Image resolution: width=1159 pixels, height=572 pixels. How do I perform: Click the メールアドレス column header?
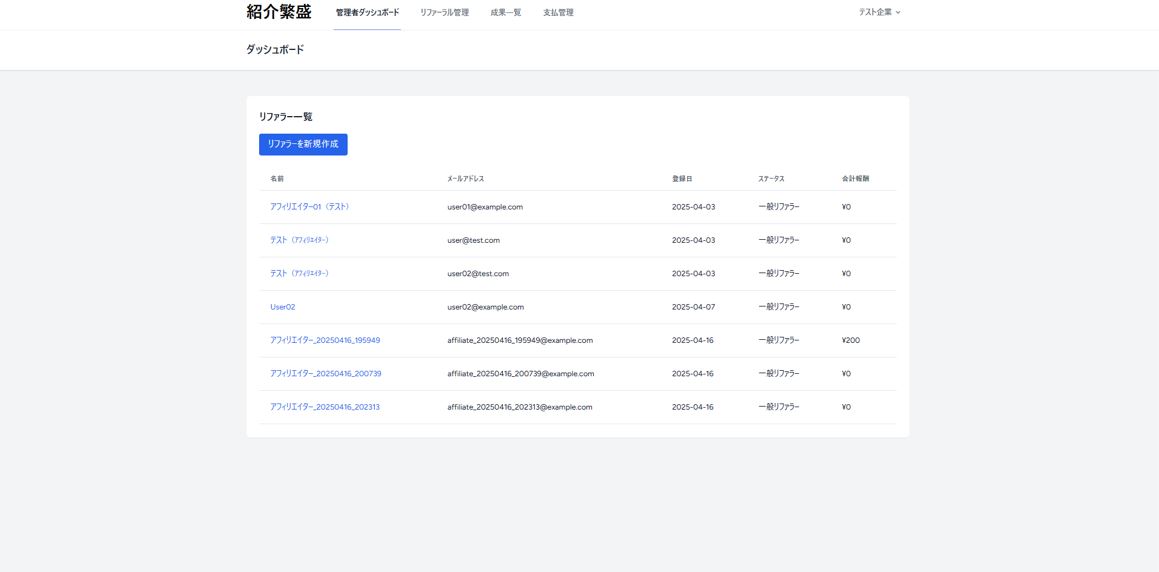click(466, 179)
